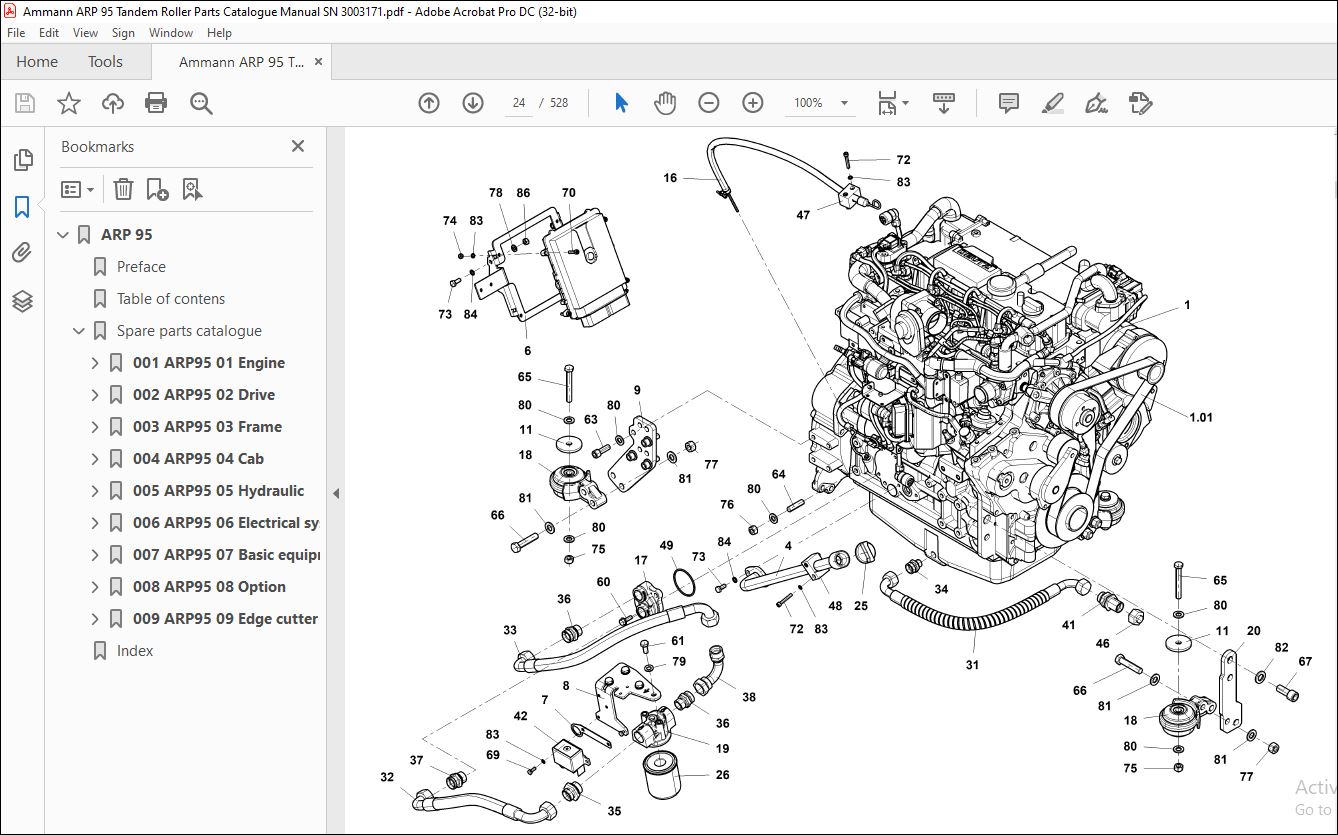The height and width of the screenshot is (835, 1338).
Task: Open the Layers side panel
Action: point(22,300)
